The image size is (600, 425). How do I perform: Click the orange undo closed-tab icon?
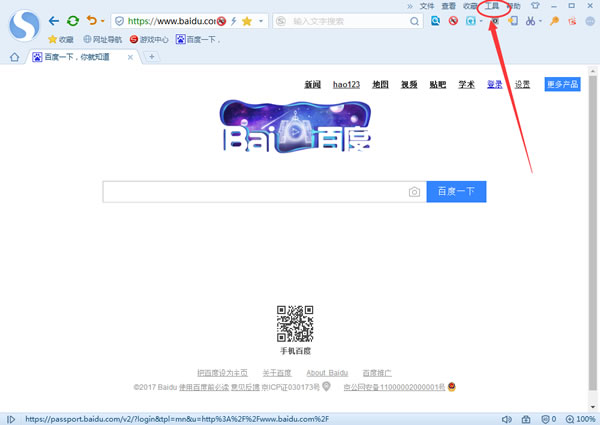tap(92, 20)
